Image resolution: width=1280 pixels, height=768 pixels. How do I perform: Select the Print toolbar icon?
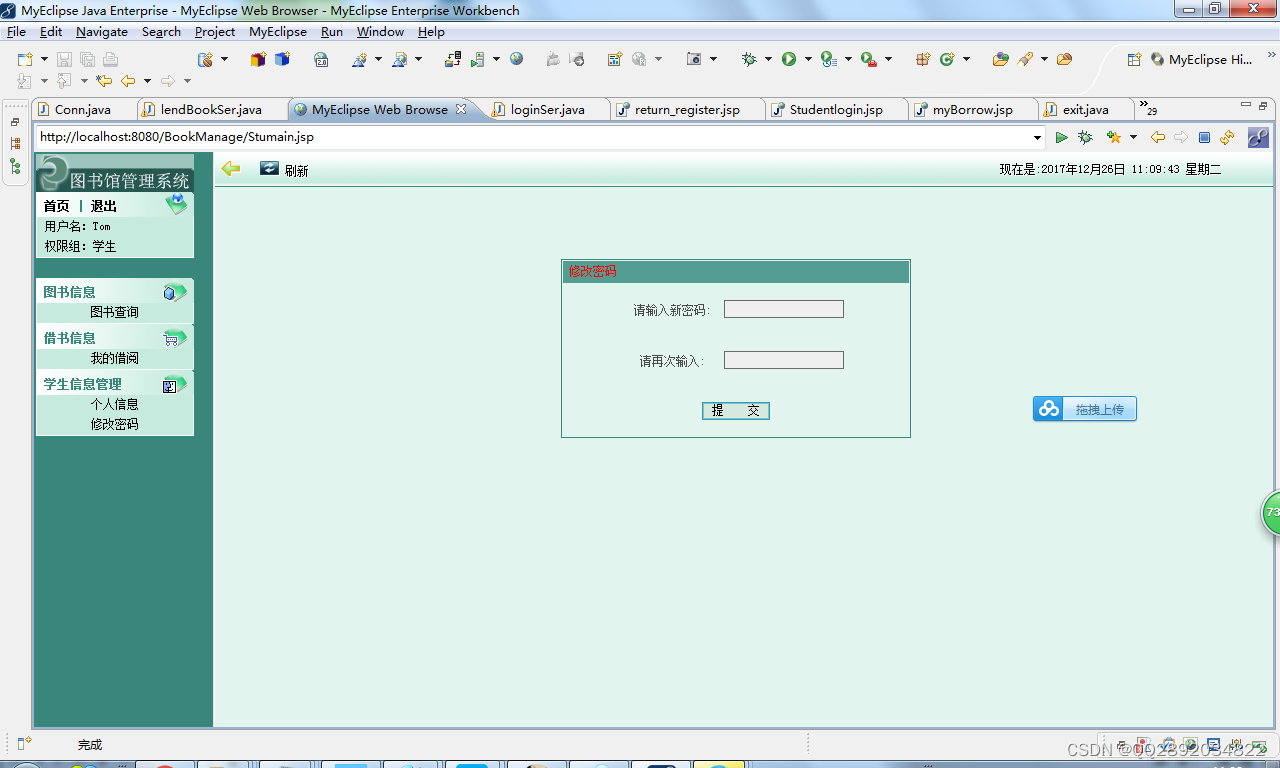(x=109, y=59)
